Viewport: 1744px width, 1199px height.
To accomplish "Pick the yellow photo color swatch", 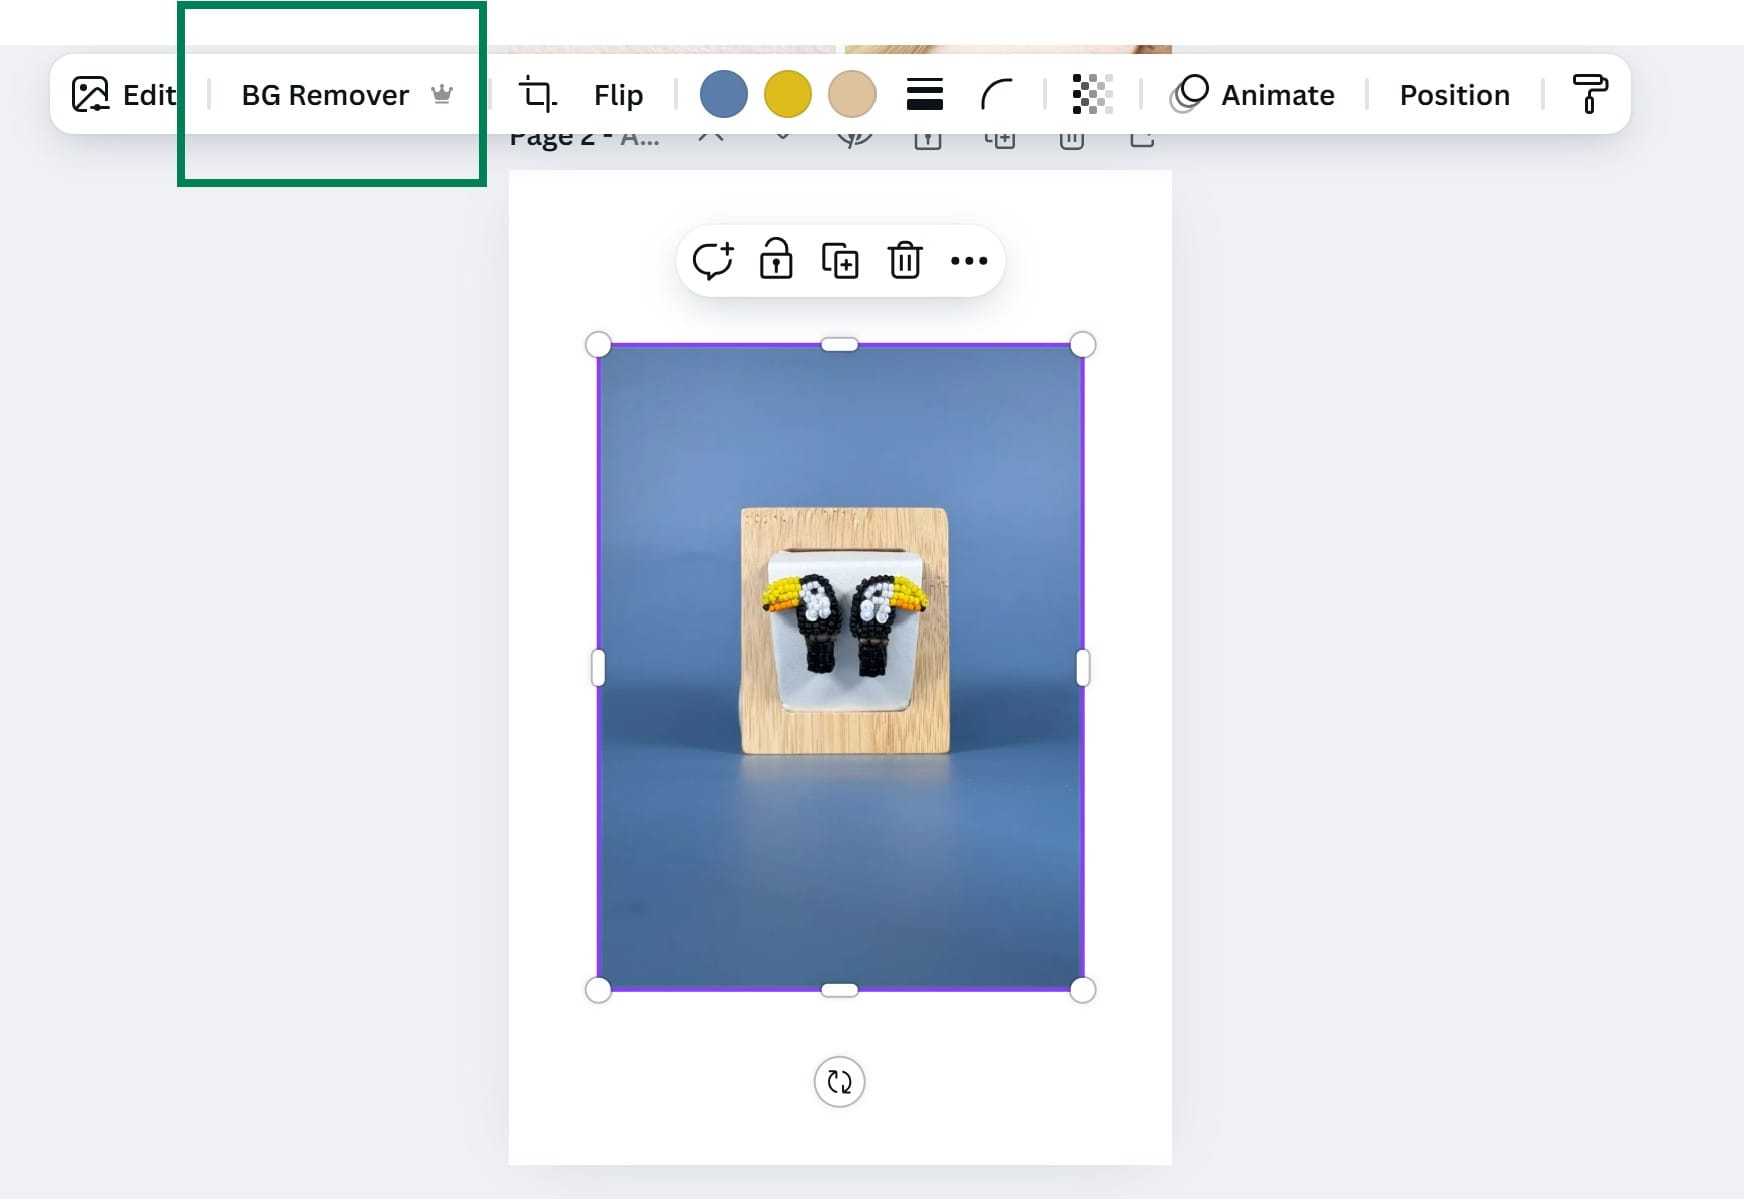I will click(x=788, y=94).
